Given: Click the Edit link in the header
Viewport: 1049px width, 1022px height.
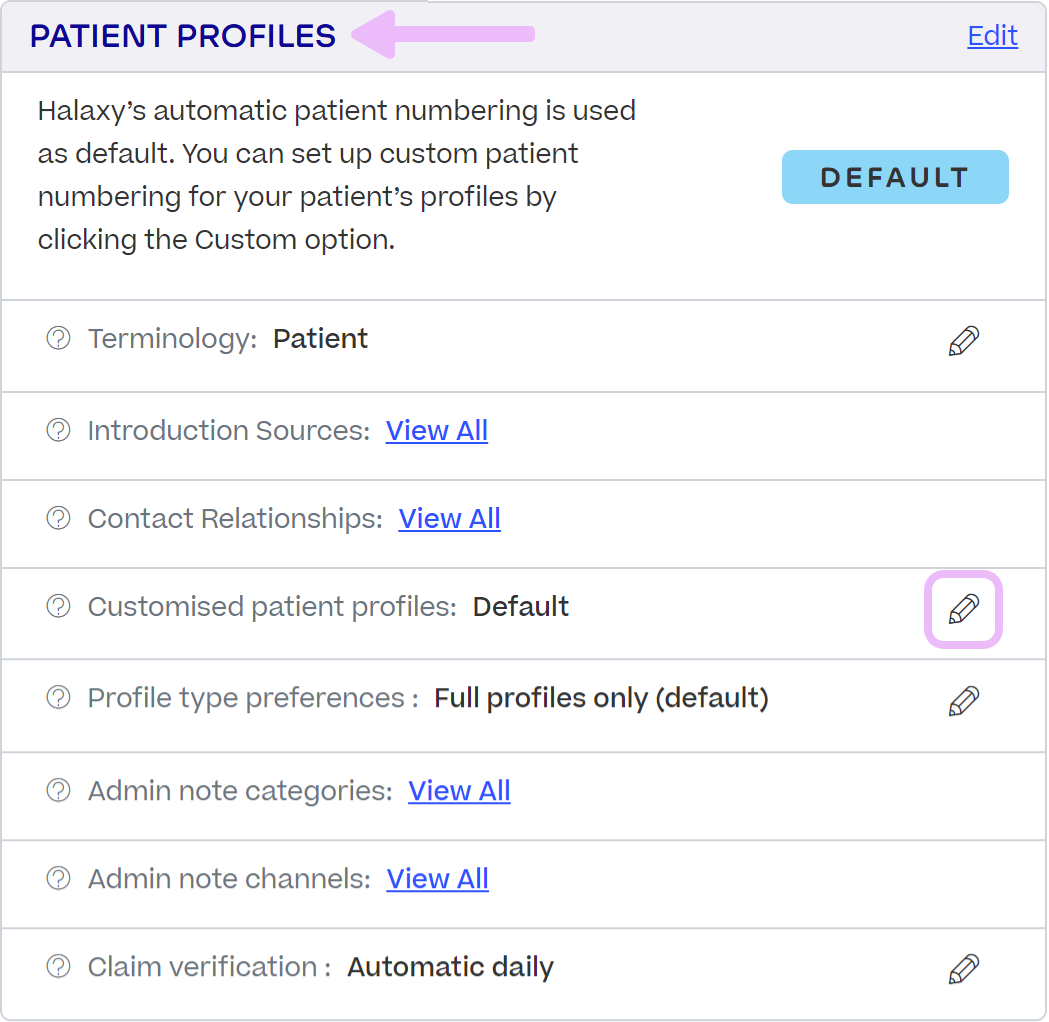Looking at the screenshot, I should (x=991, y=36).
